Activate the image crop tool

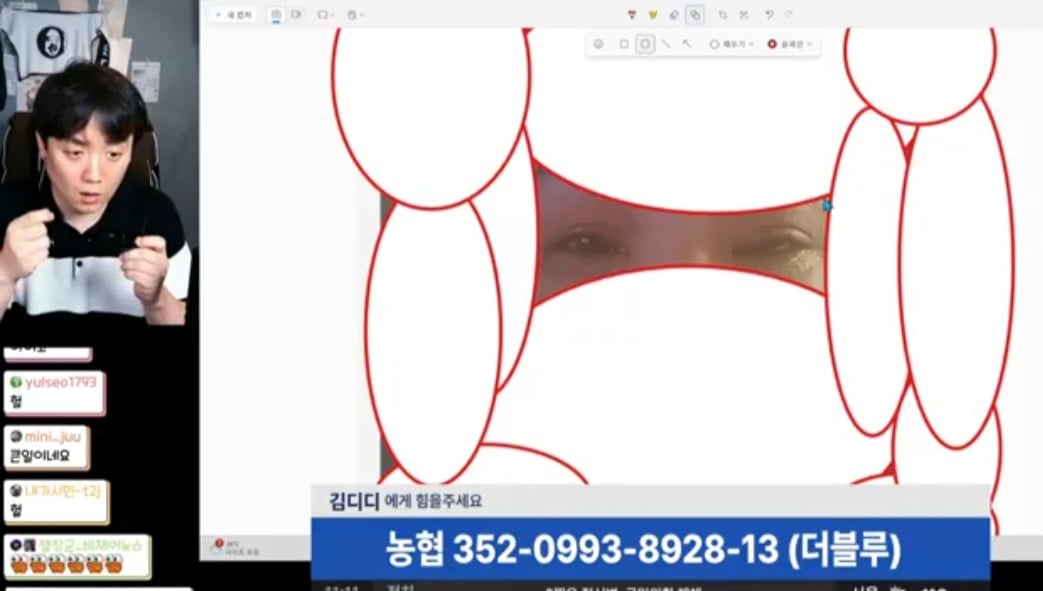pos(723,15)
